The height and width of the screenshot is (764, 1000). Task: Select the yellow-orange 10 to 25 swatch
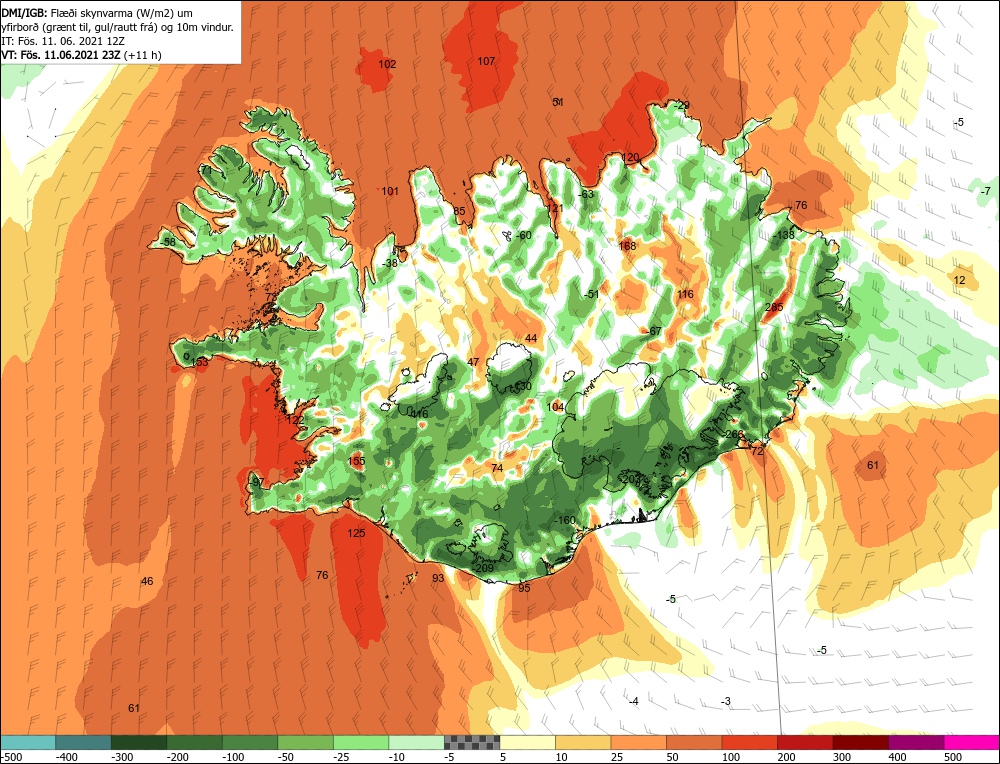583,742
